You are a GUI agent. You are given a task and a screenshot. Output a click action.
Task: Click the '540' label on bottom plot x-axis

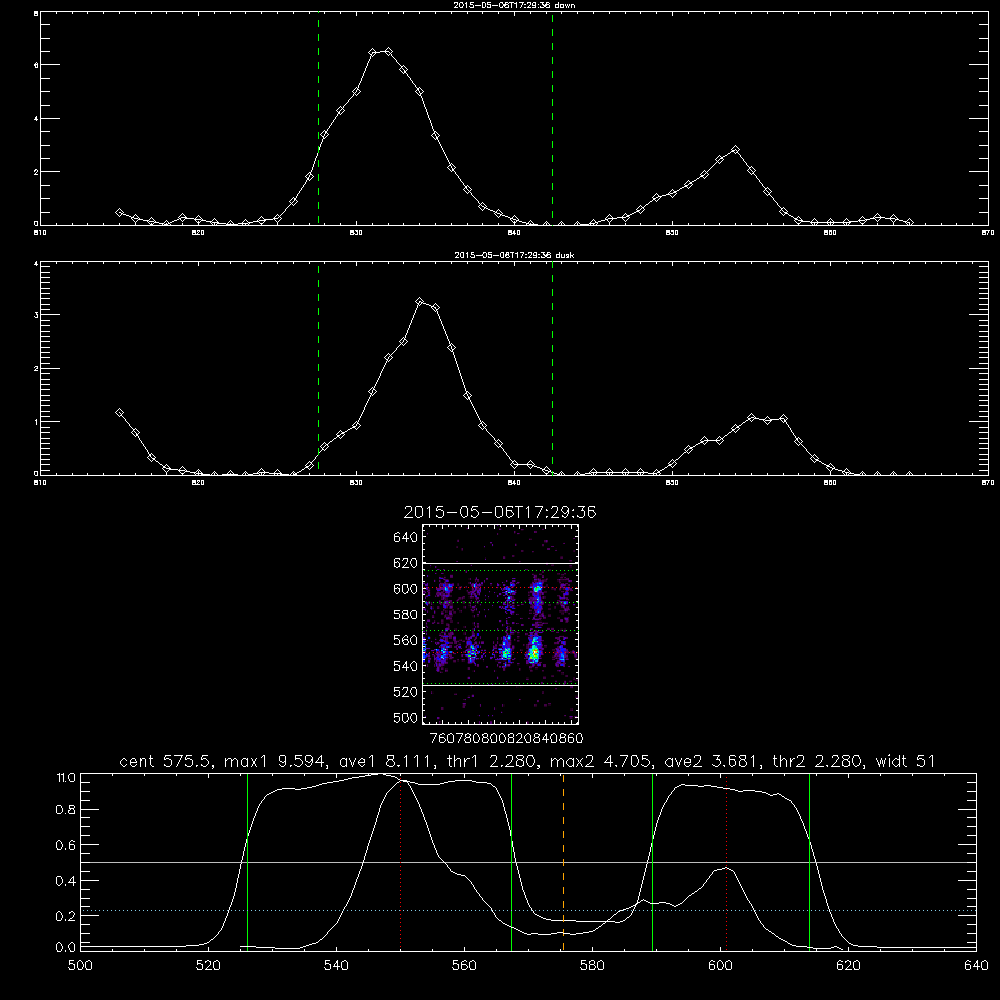[x=336, y=966]
